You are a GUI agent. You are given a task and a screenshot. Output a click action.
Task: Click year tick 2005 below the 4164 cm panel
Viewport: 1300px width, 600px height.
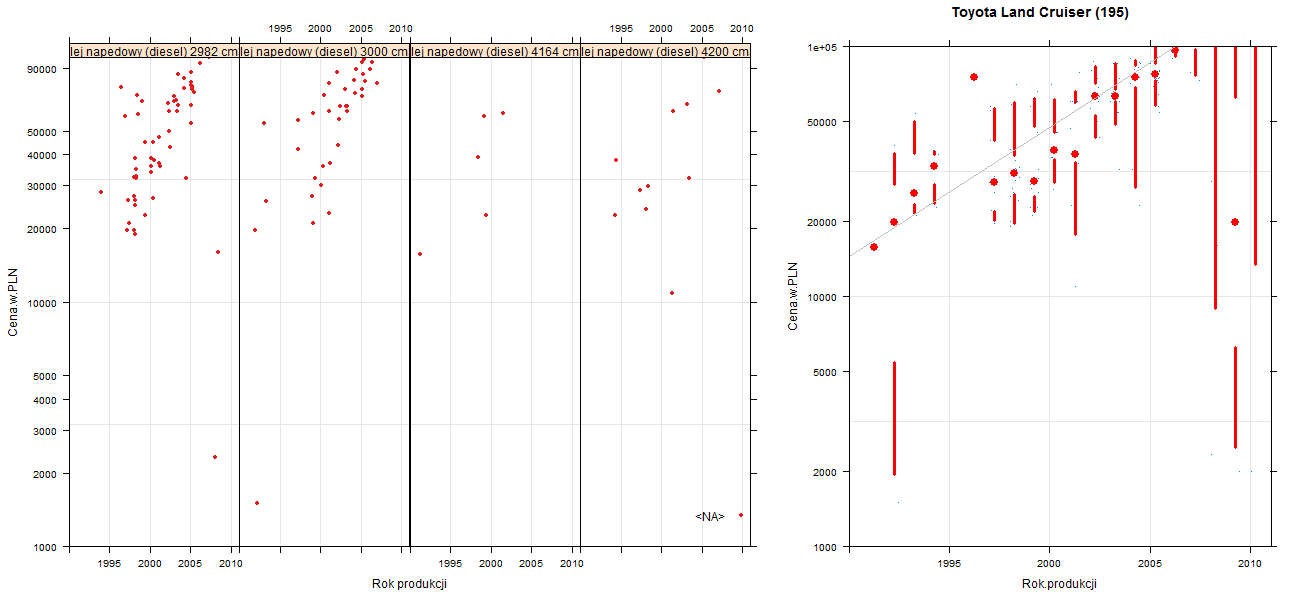pos(532,564)
